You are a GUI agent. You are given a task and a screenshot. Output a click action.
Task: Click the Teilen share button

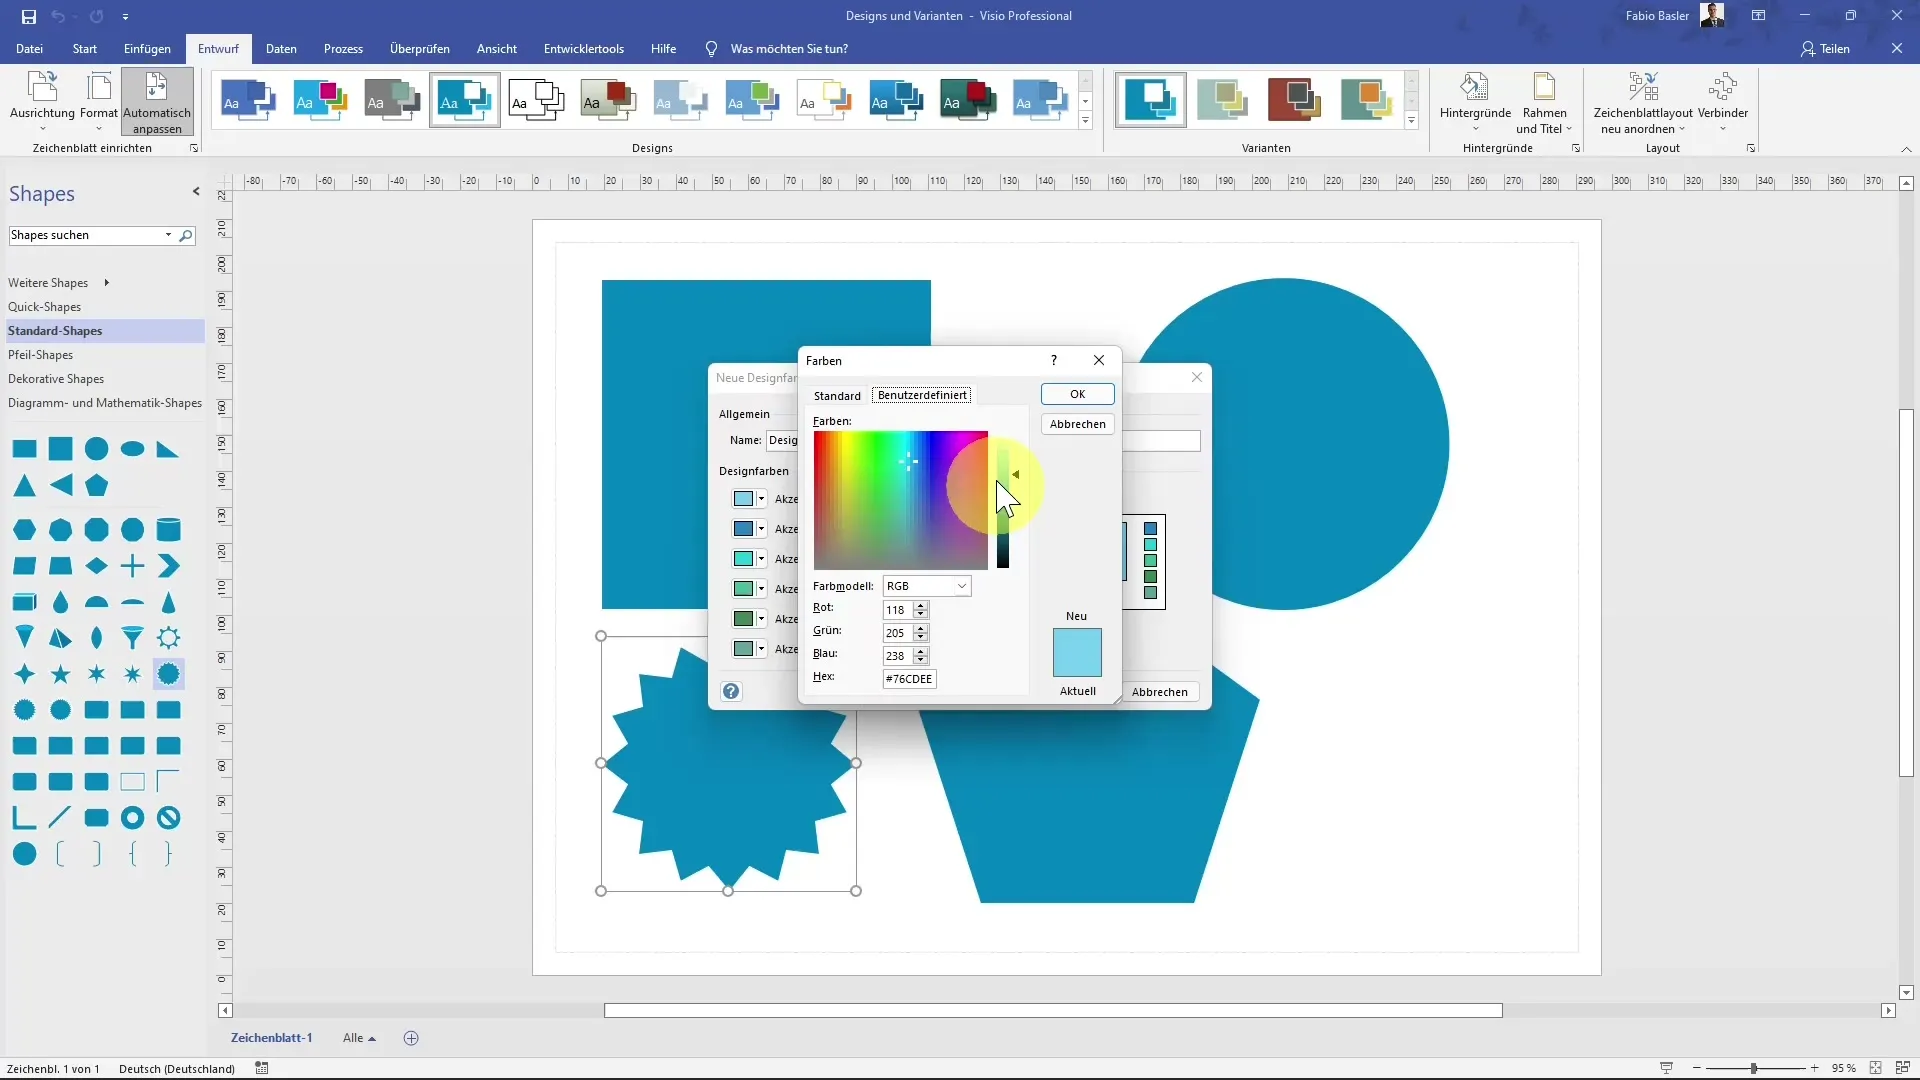(x=1826, y=48)
